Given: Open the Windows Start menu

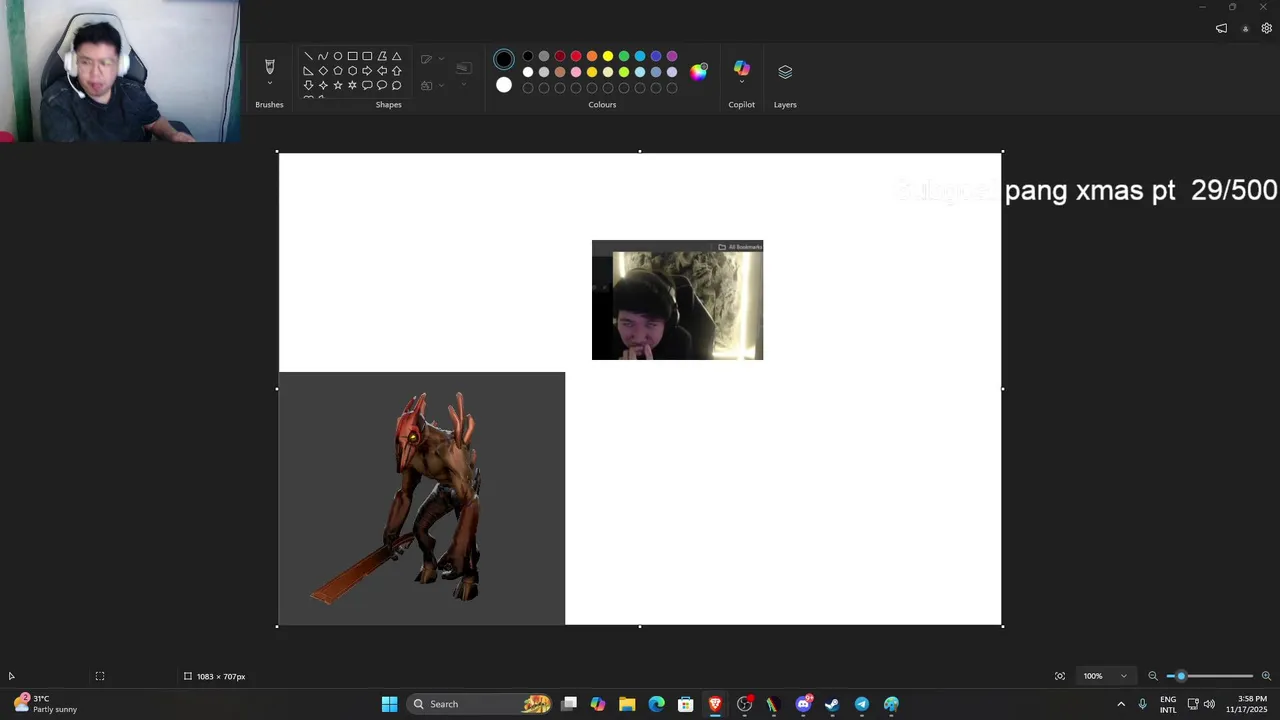Looking at the screenshot, I should (x=389, y=704).
